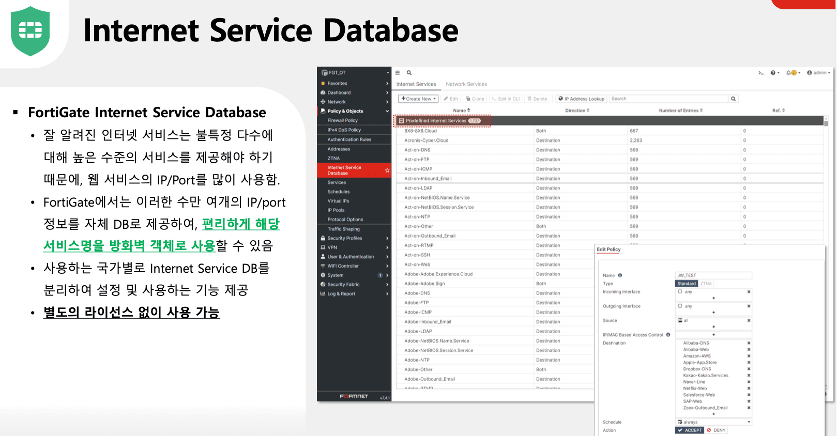
Task: Click the Favorites star icon in sidebar
Action: [323, 83]
